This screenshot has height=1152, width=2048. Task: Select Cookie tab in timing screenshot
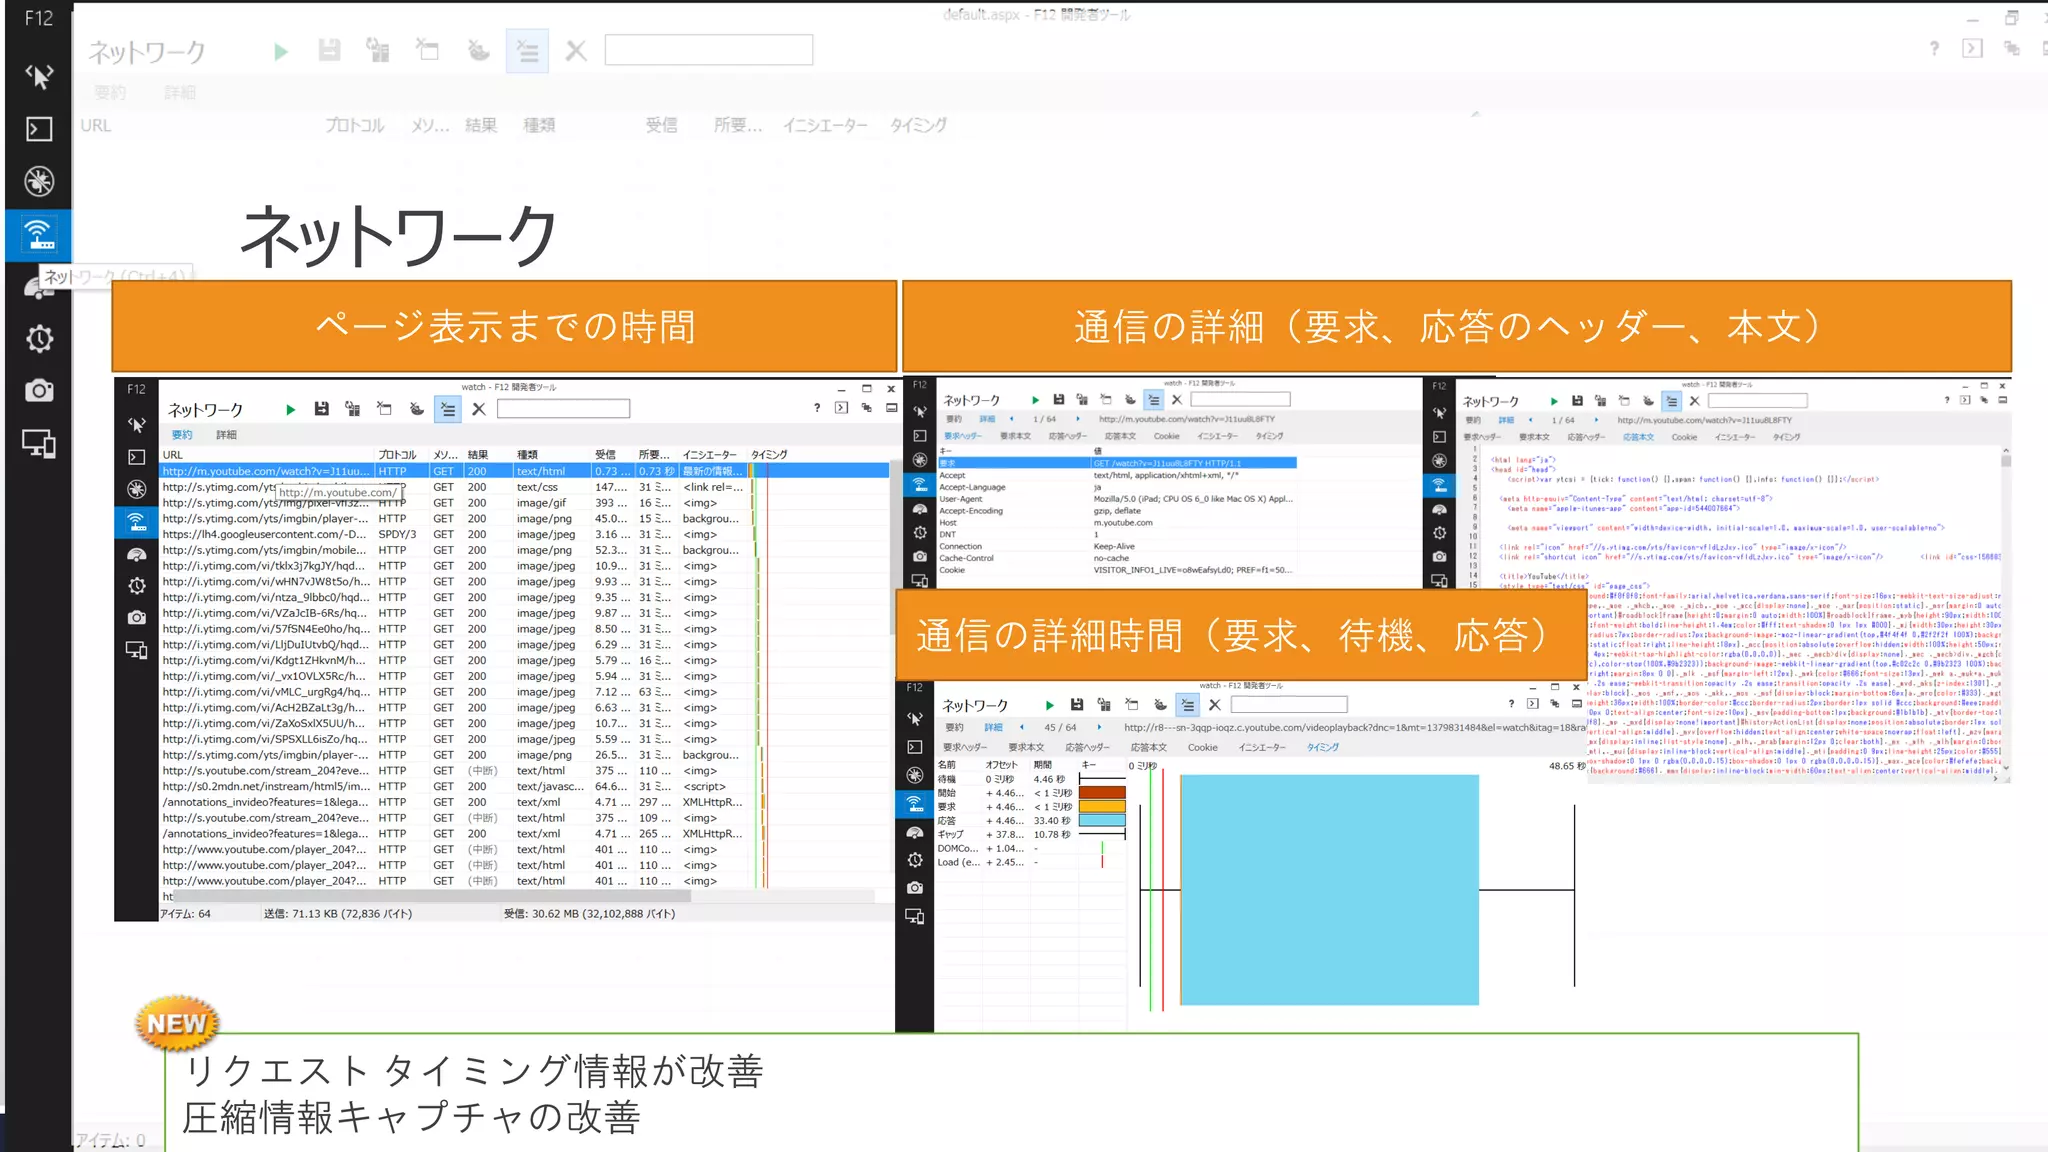[x=1203, y=747]
